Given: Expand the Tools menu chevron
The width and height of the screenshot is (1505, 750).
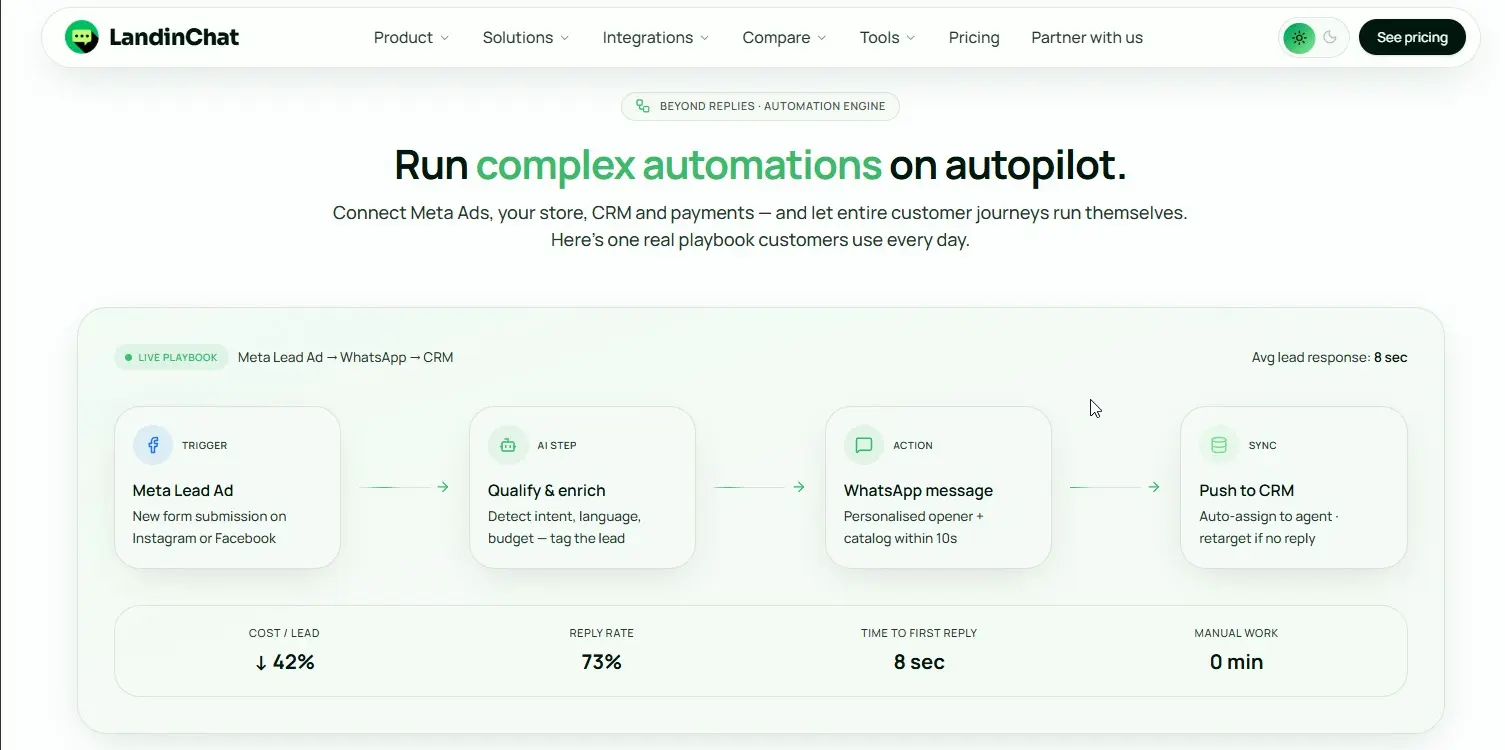Looking at the screenshot, I should coord(911,38).
